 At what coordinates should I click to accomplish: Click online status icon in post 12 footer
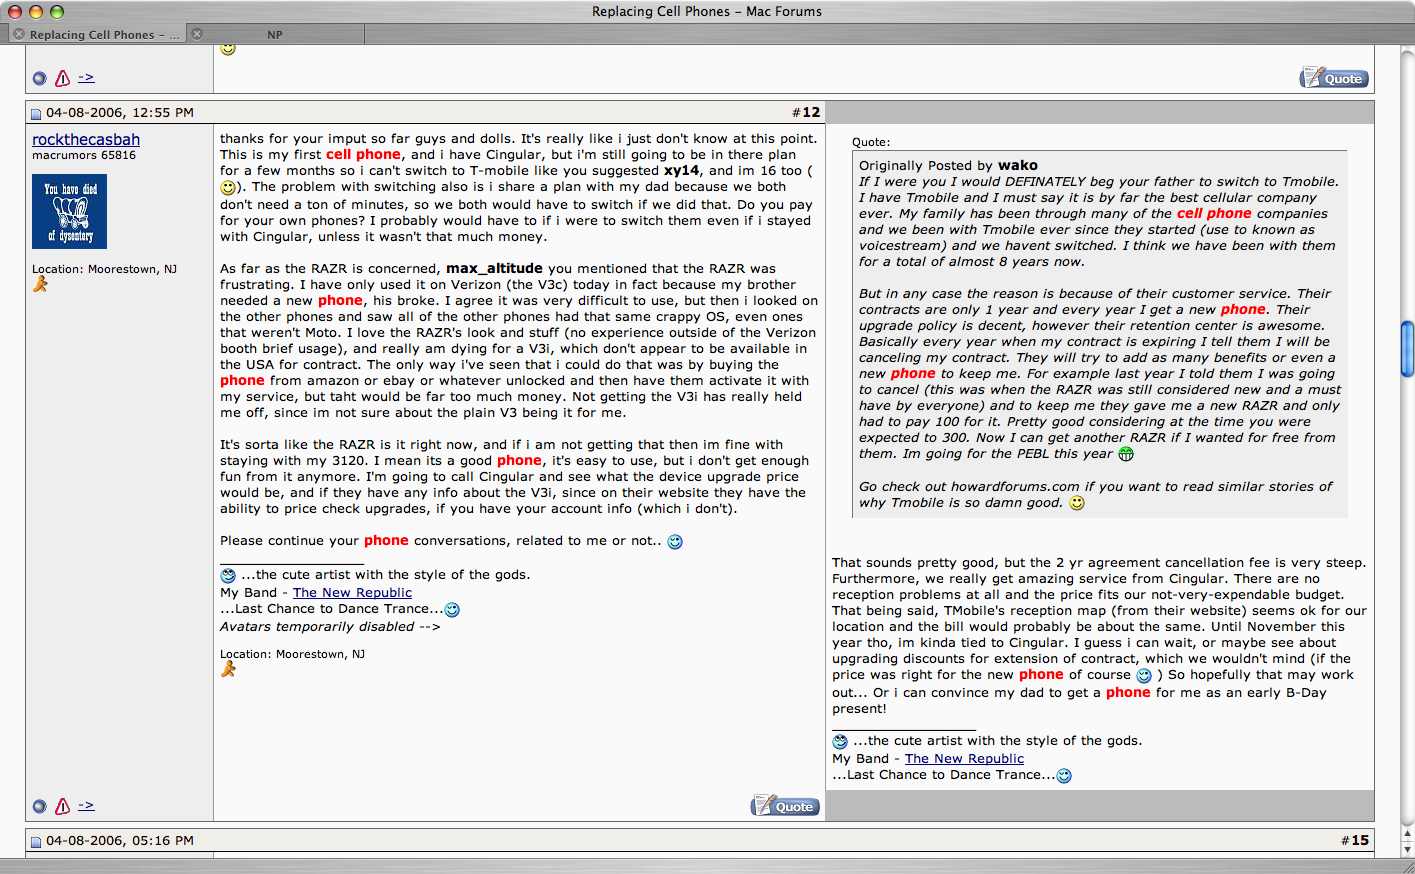[x=40, y=806]
